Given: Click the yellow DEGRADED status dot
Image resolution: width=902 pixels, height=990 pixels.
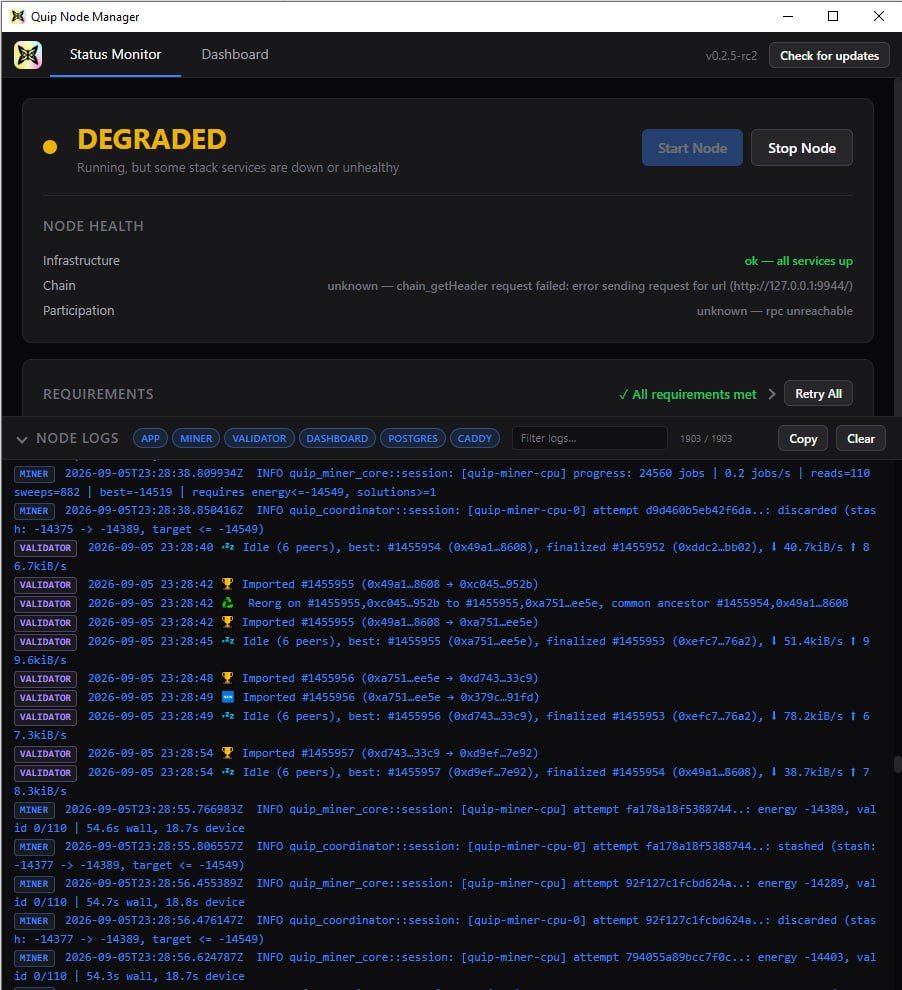Looking at the screenshot, I should pyautogui.click(x=50, y=147).
